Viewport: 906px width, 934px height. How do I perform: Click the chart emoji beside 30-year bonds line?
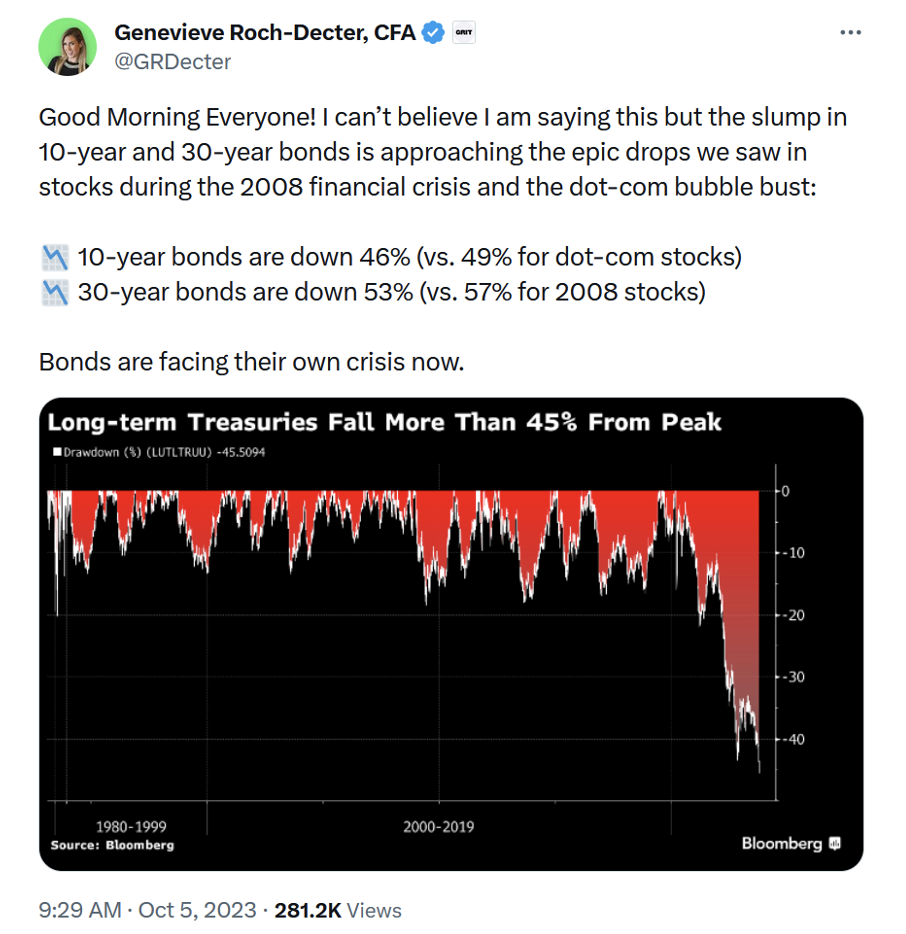point(54,293)
